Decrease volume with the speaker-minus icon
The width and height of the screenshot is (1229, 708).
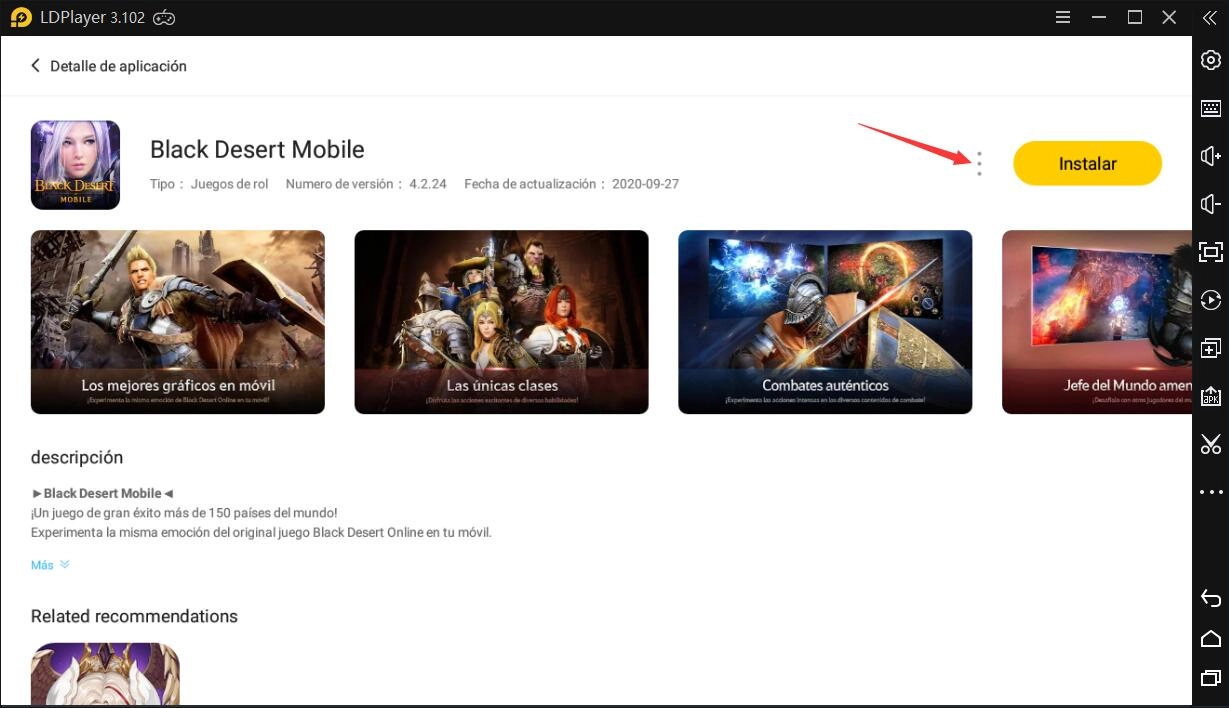[1210, 204]
